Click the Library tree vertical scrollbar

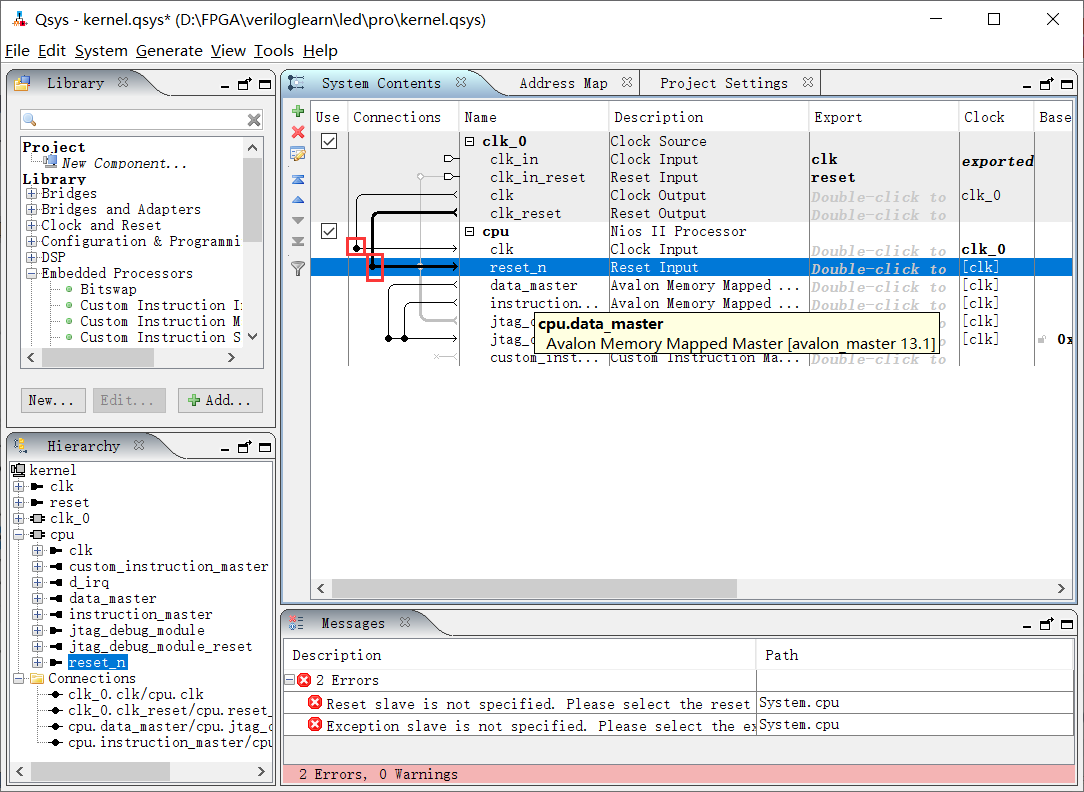tap(252, 200)
